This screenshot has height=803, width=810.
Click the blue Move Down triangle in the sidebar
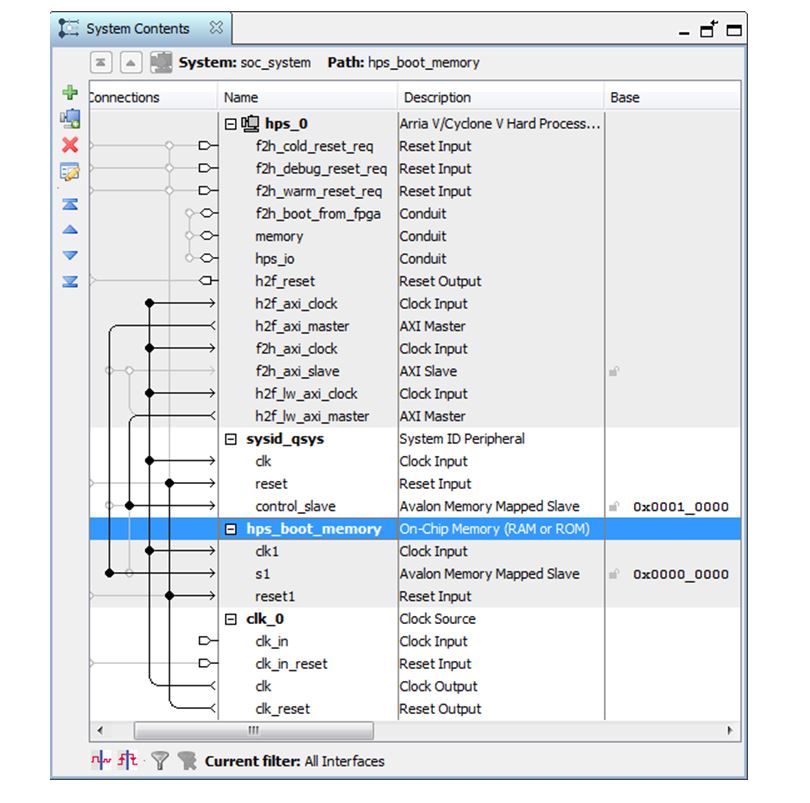tap(70, 255)
